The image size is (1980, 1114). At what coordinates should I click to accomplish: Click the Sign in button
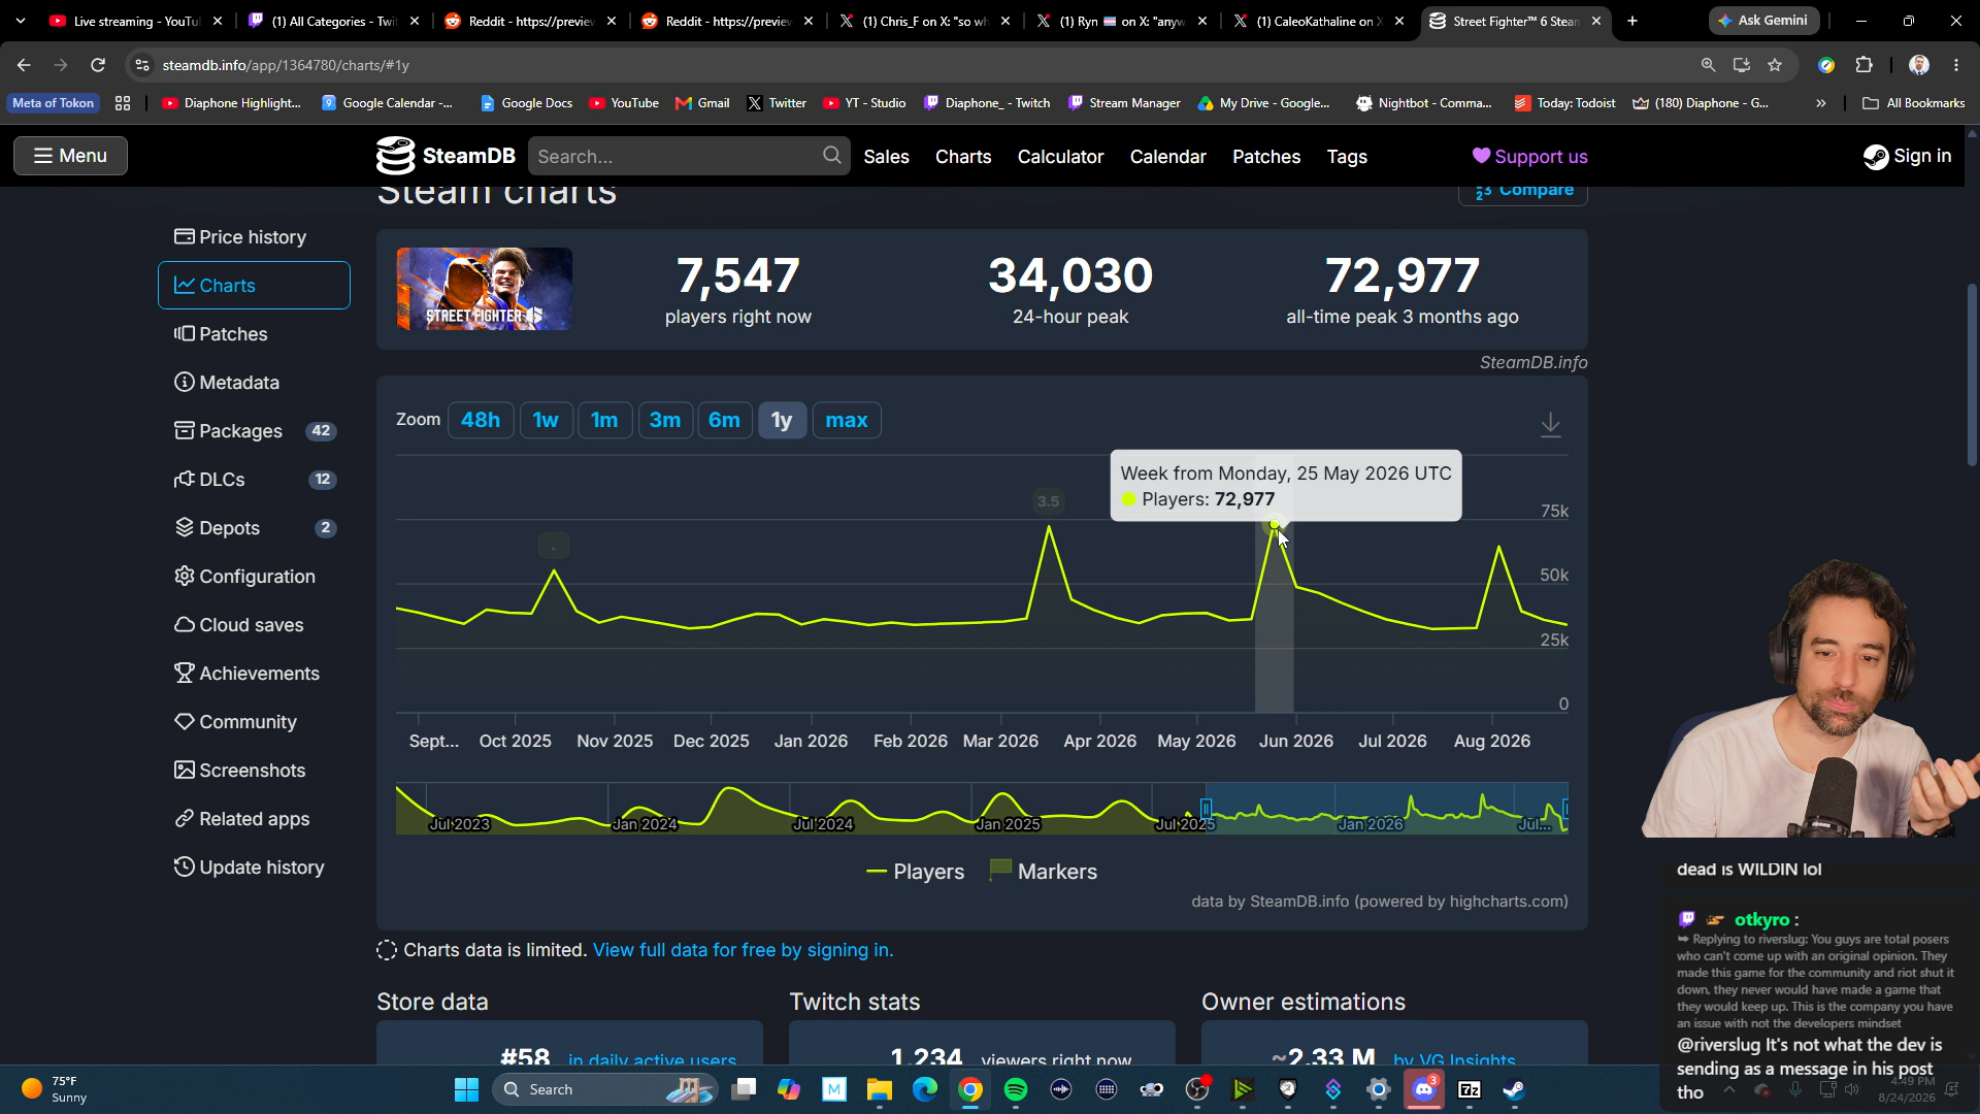(x=1907, y=156)
